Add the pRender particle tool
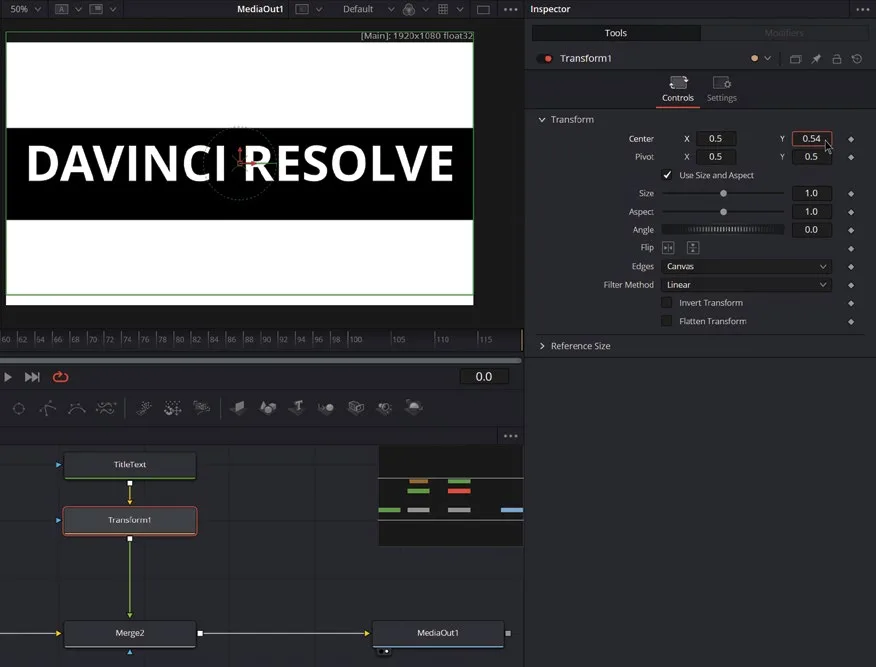 (202, 408)
